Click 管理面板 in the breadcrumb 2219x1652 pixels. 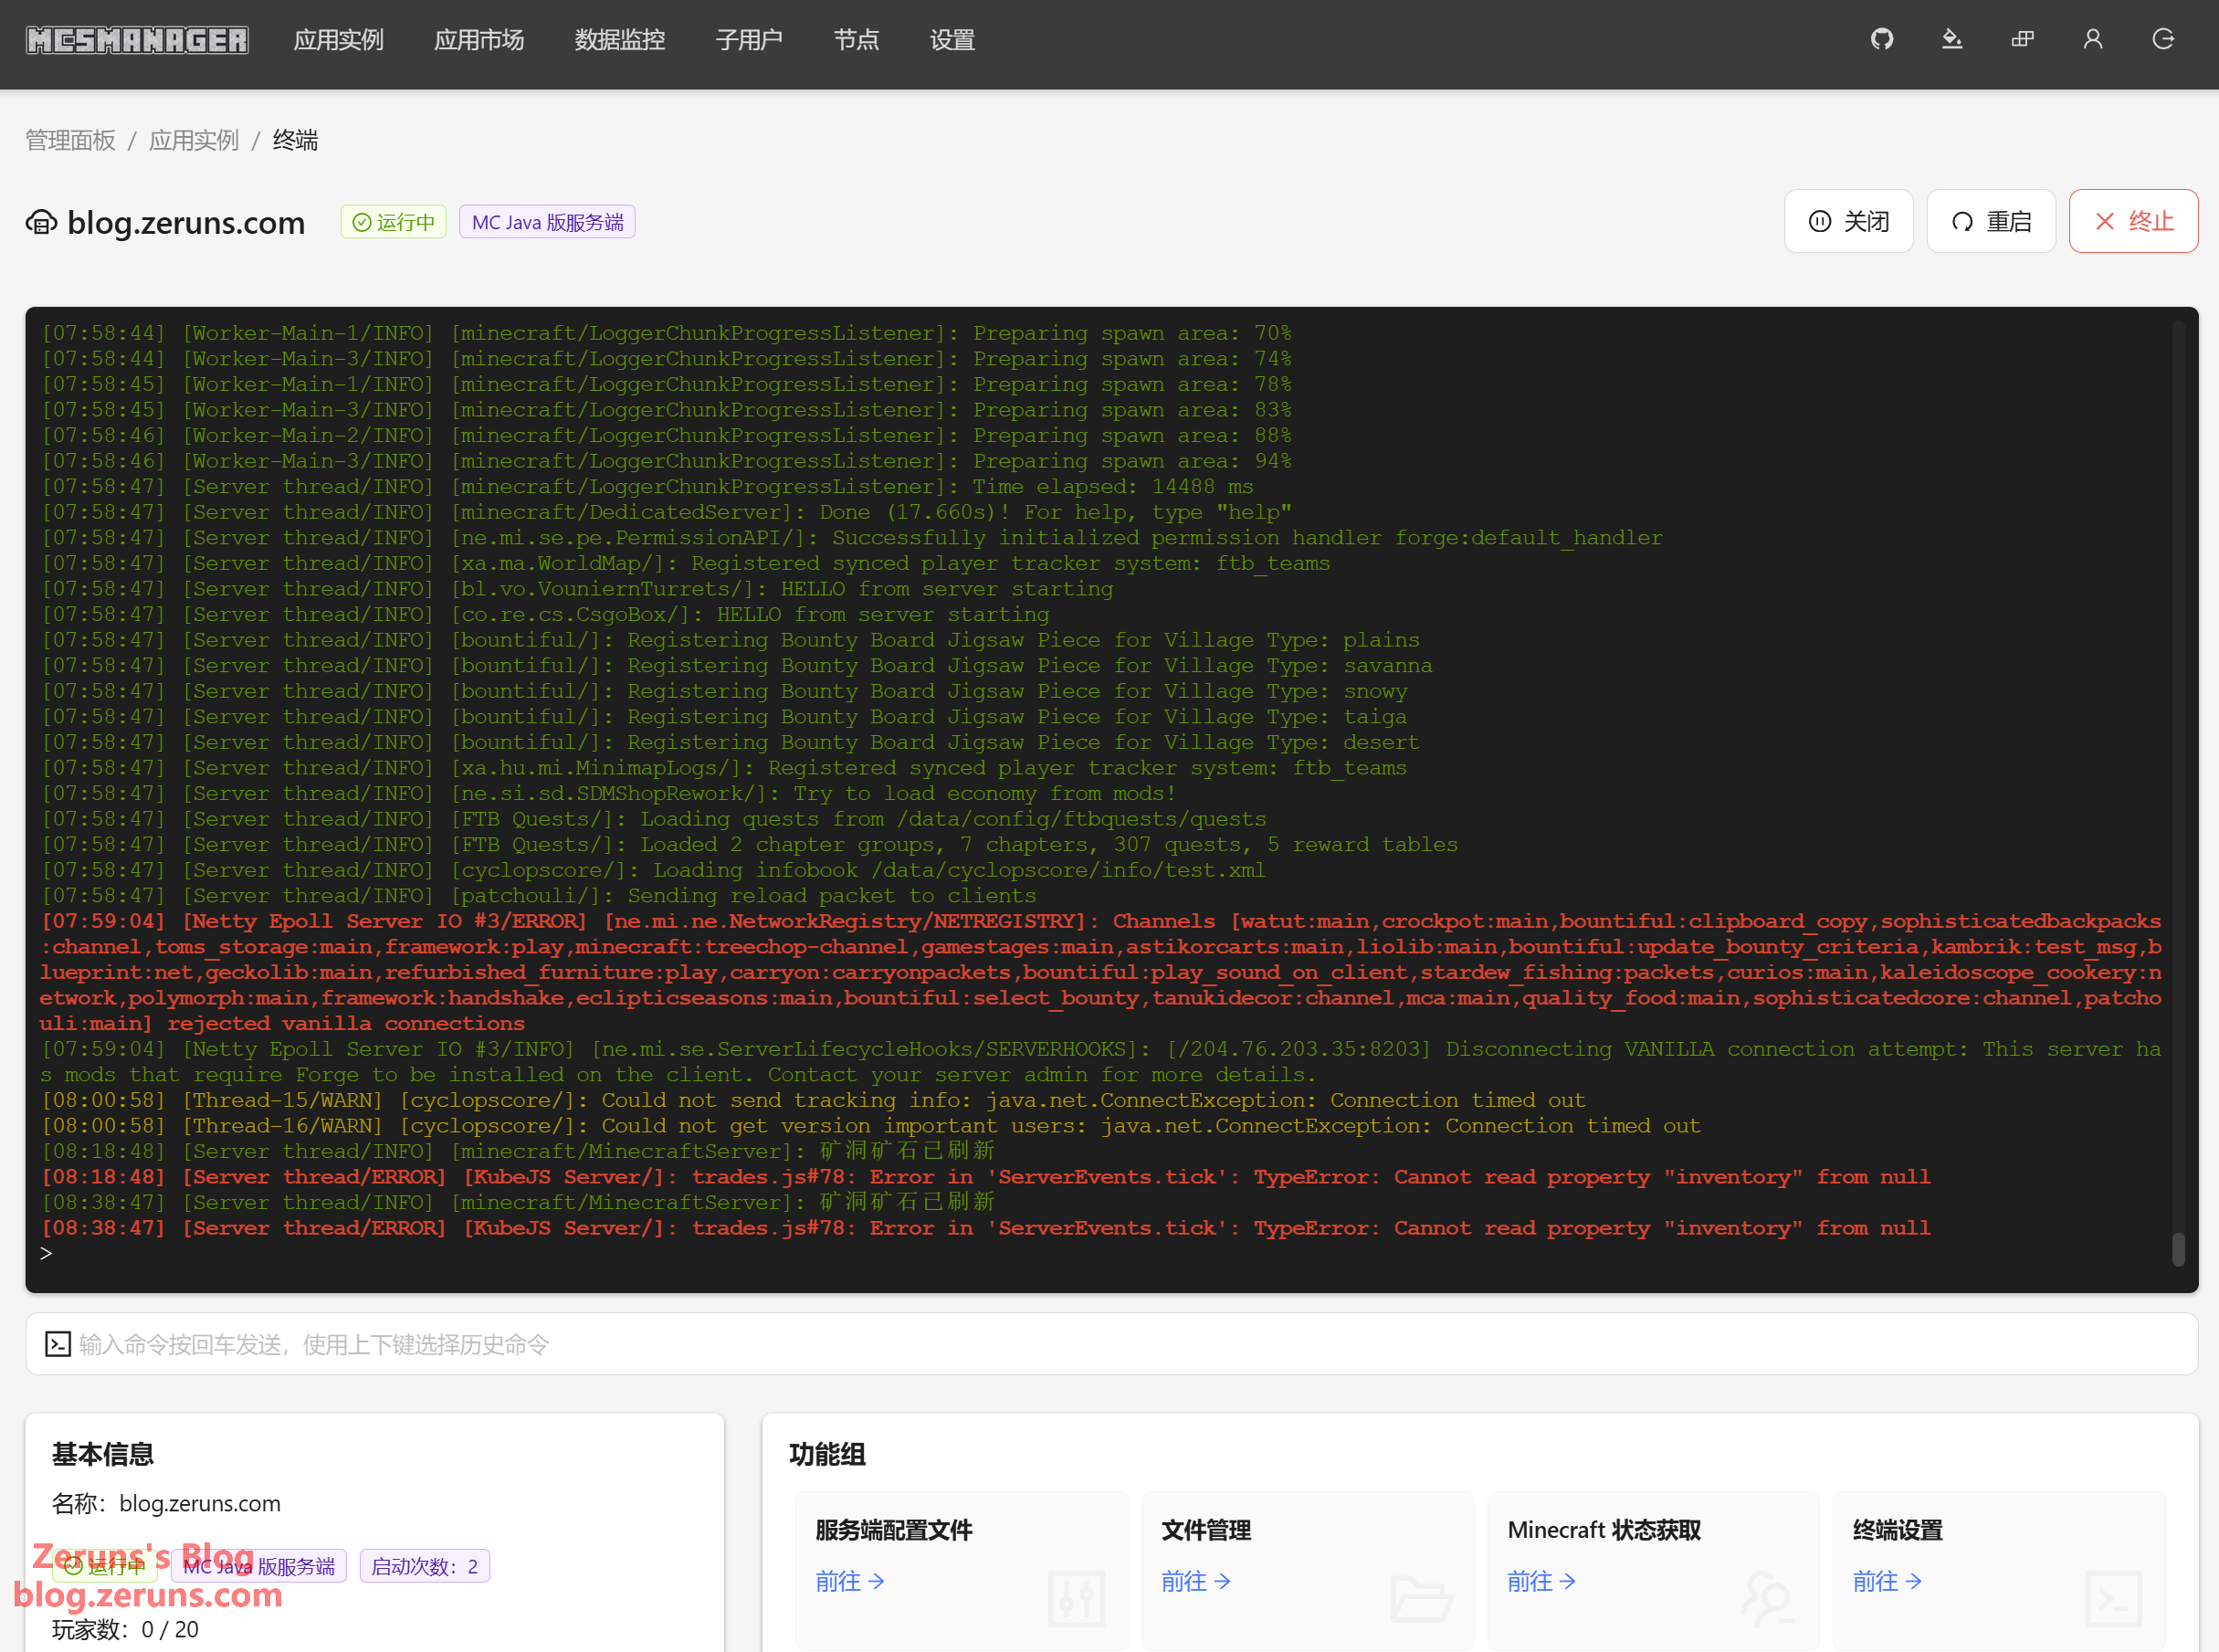70,140
